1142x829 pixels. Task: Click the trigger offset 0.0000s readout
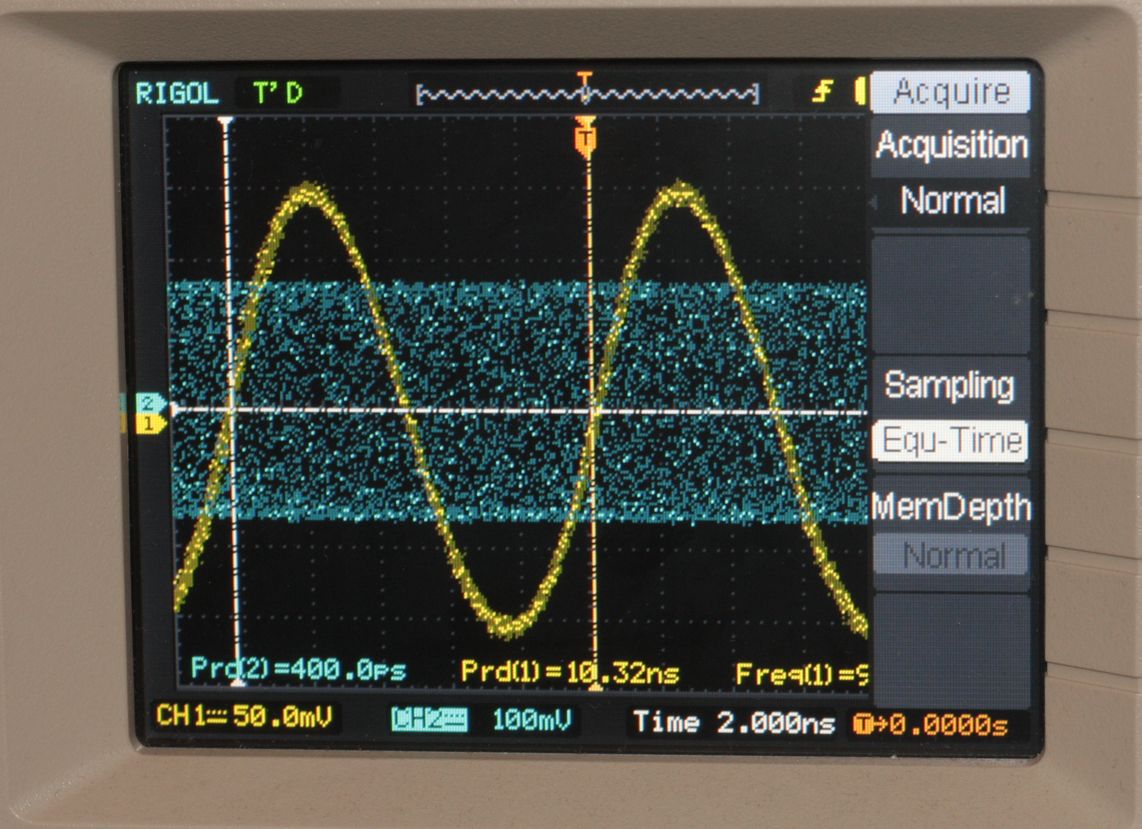coord(931,724)
